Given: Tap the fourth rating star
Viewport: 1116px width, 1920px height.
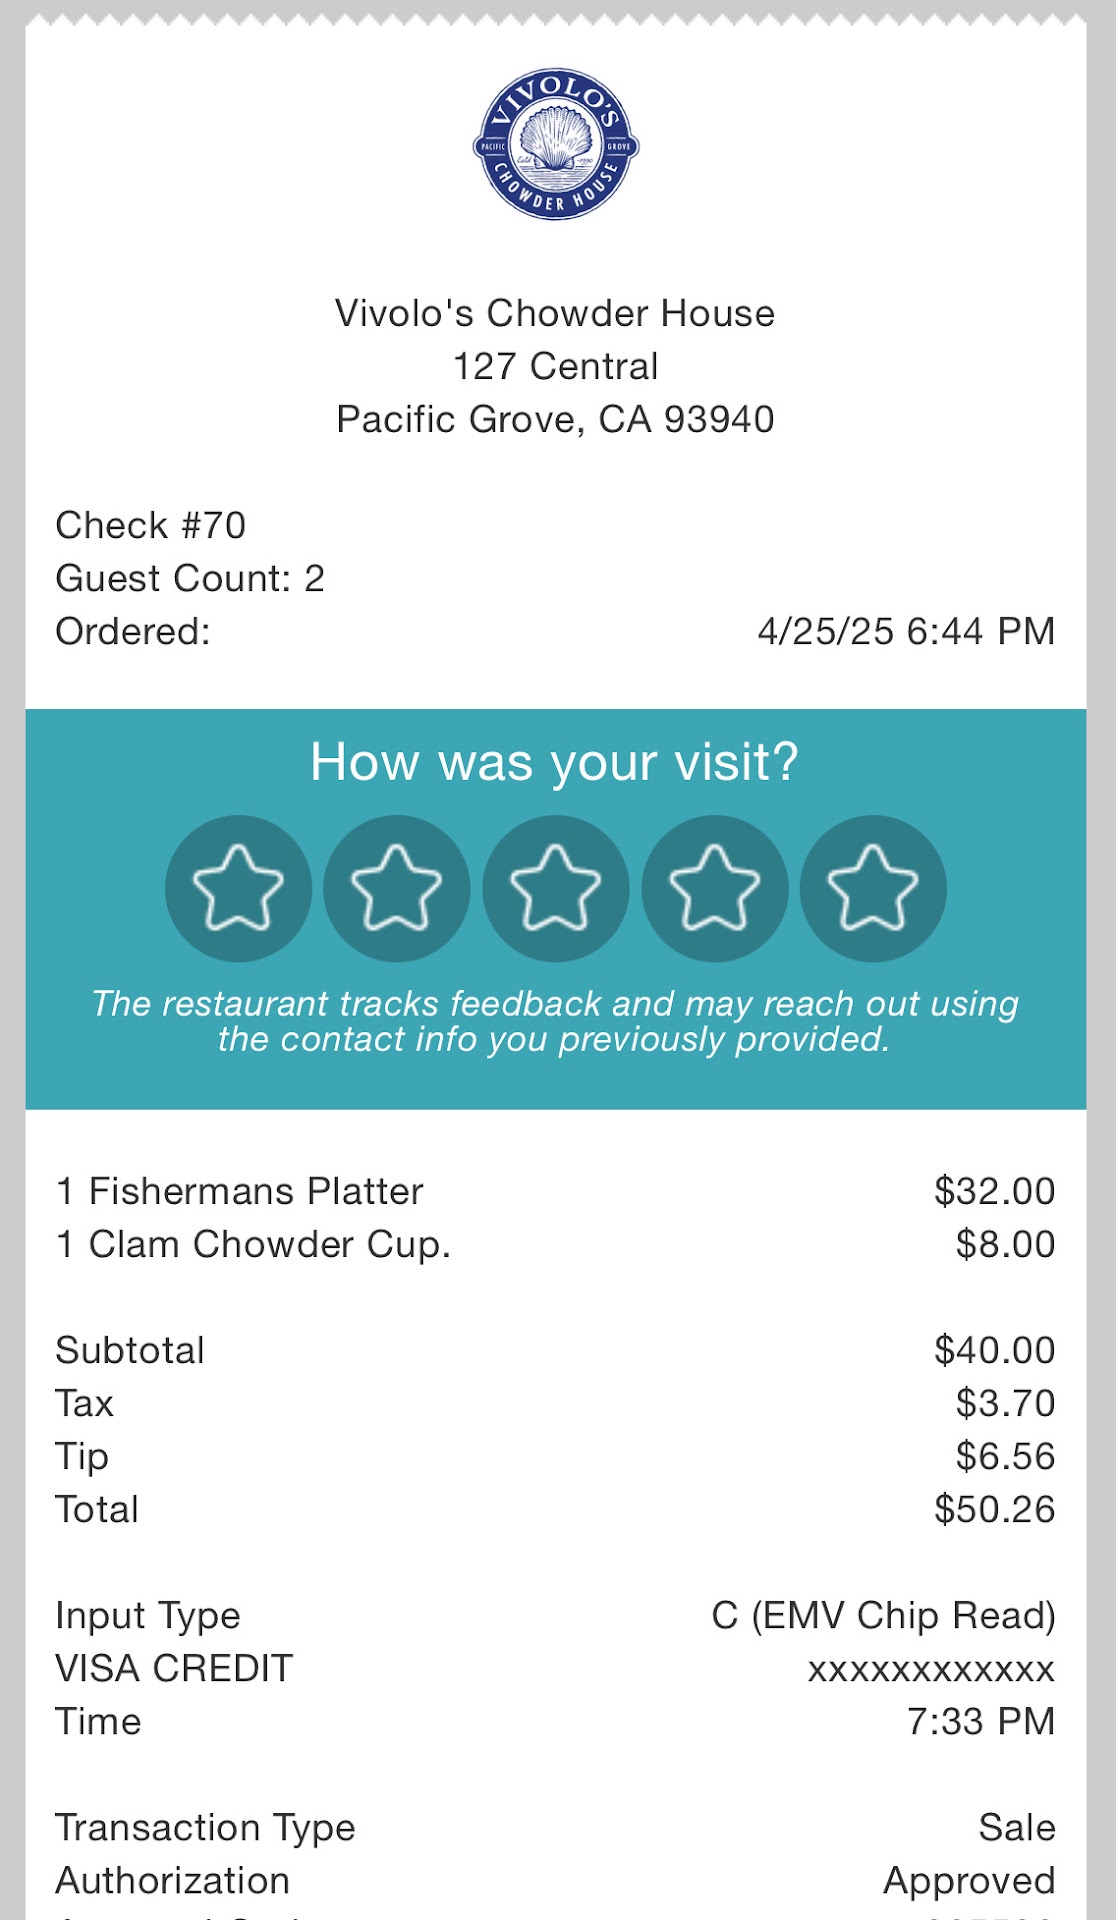Looking at the screenshot, I should click(714, 888).
